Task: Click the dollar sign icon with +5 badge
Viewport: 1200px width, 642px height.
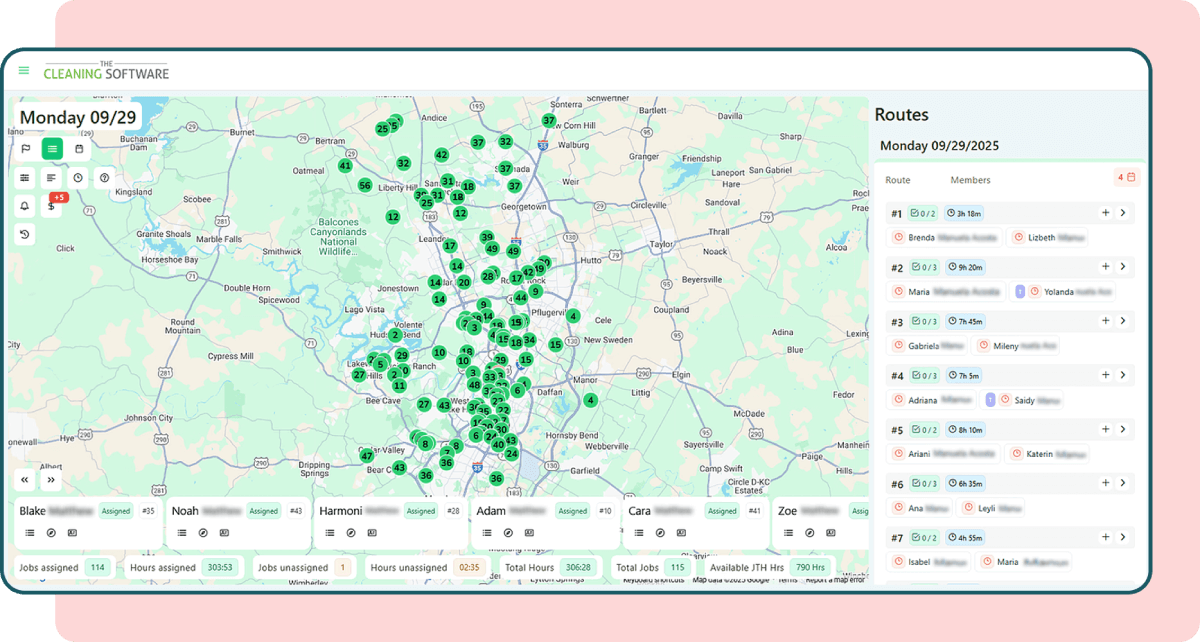Action: click(53, 206)
